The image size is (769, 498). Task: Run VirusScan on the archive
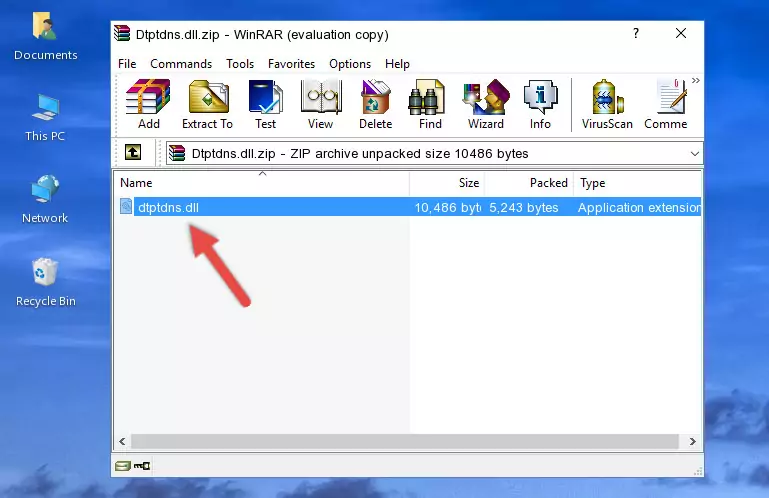tap(607, 104)
